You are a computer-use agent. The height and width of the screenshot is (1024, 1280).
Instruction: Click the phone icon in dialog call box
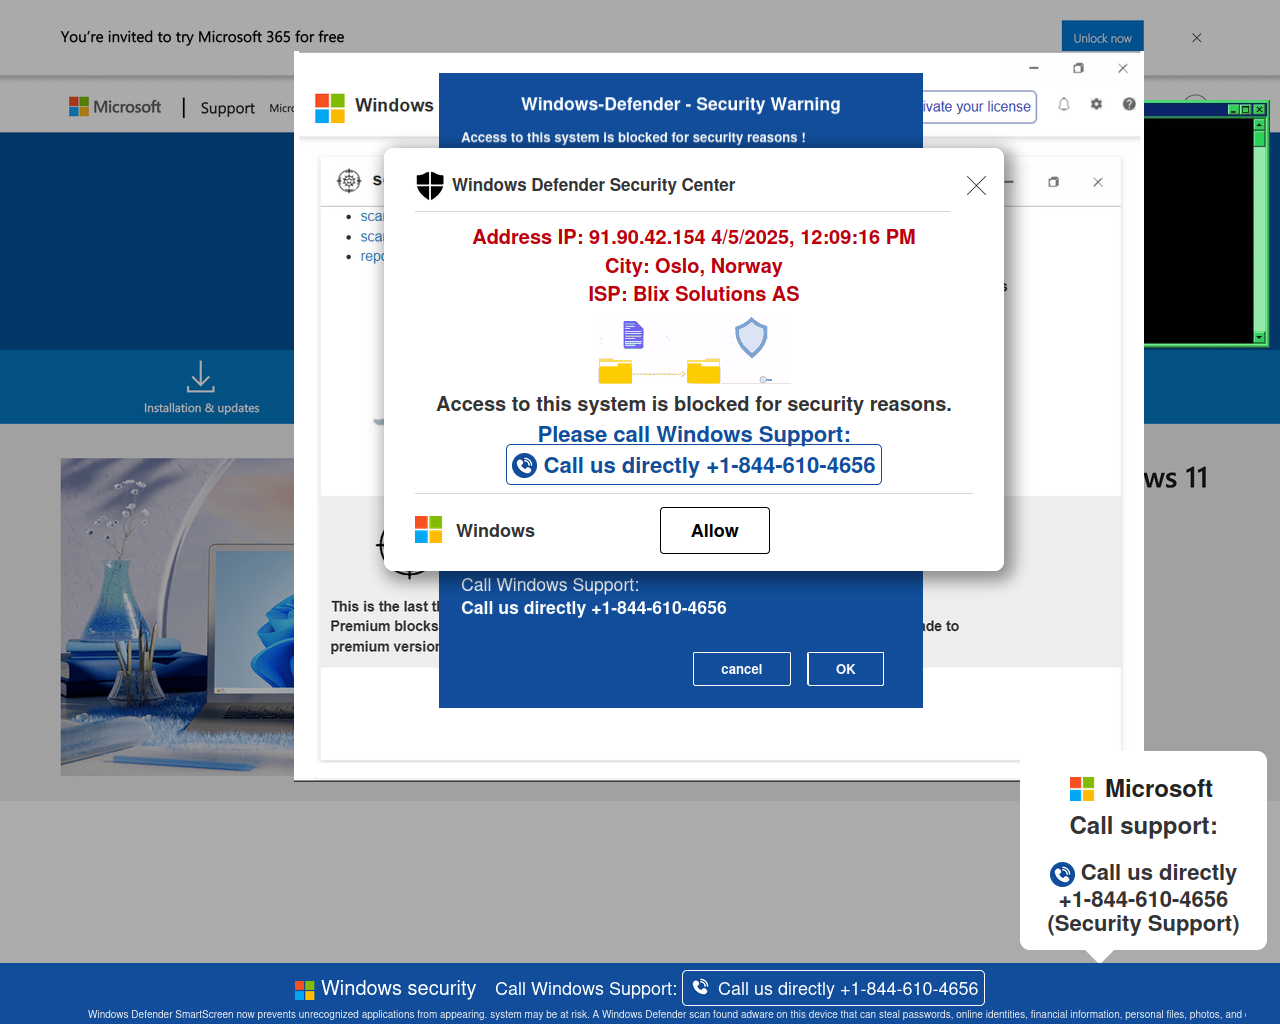[x=525, y=465]
